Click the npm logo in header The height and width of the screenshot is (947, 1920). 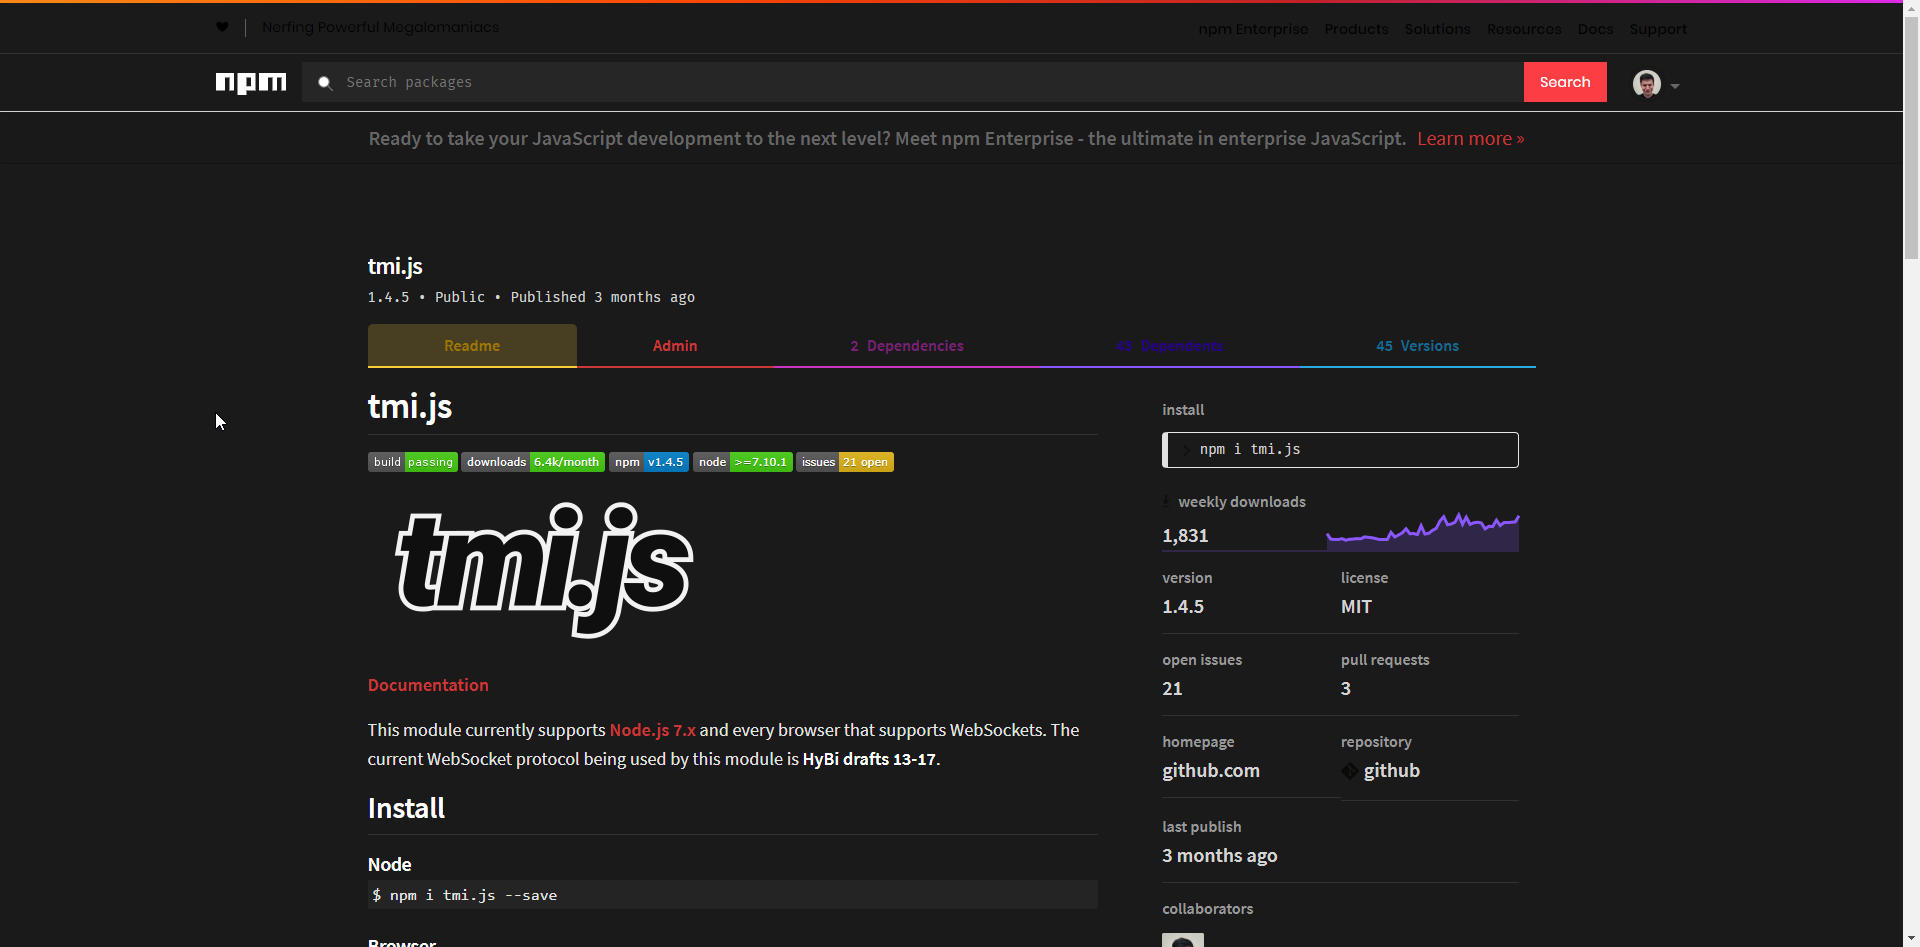pyautogui.click(x=251, y=82)
